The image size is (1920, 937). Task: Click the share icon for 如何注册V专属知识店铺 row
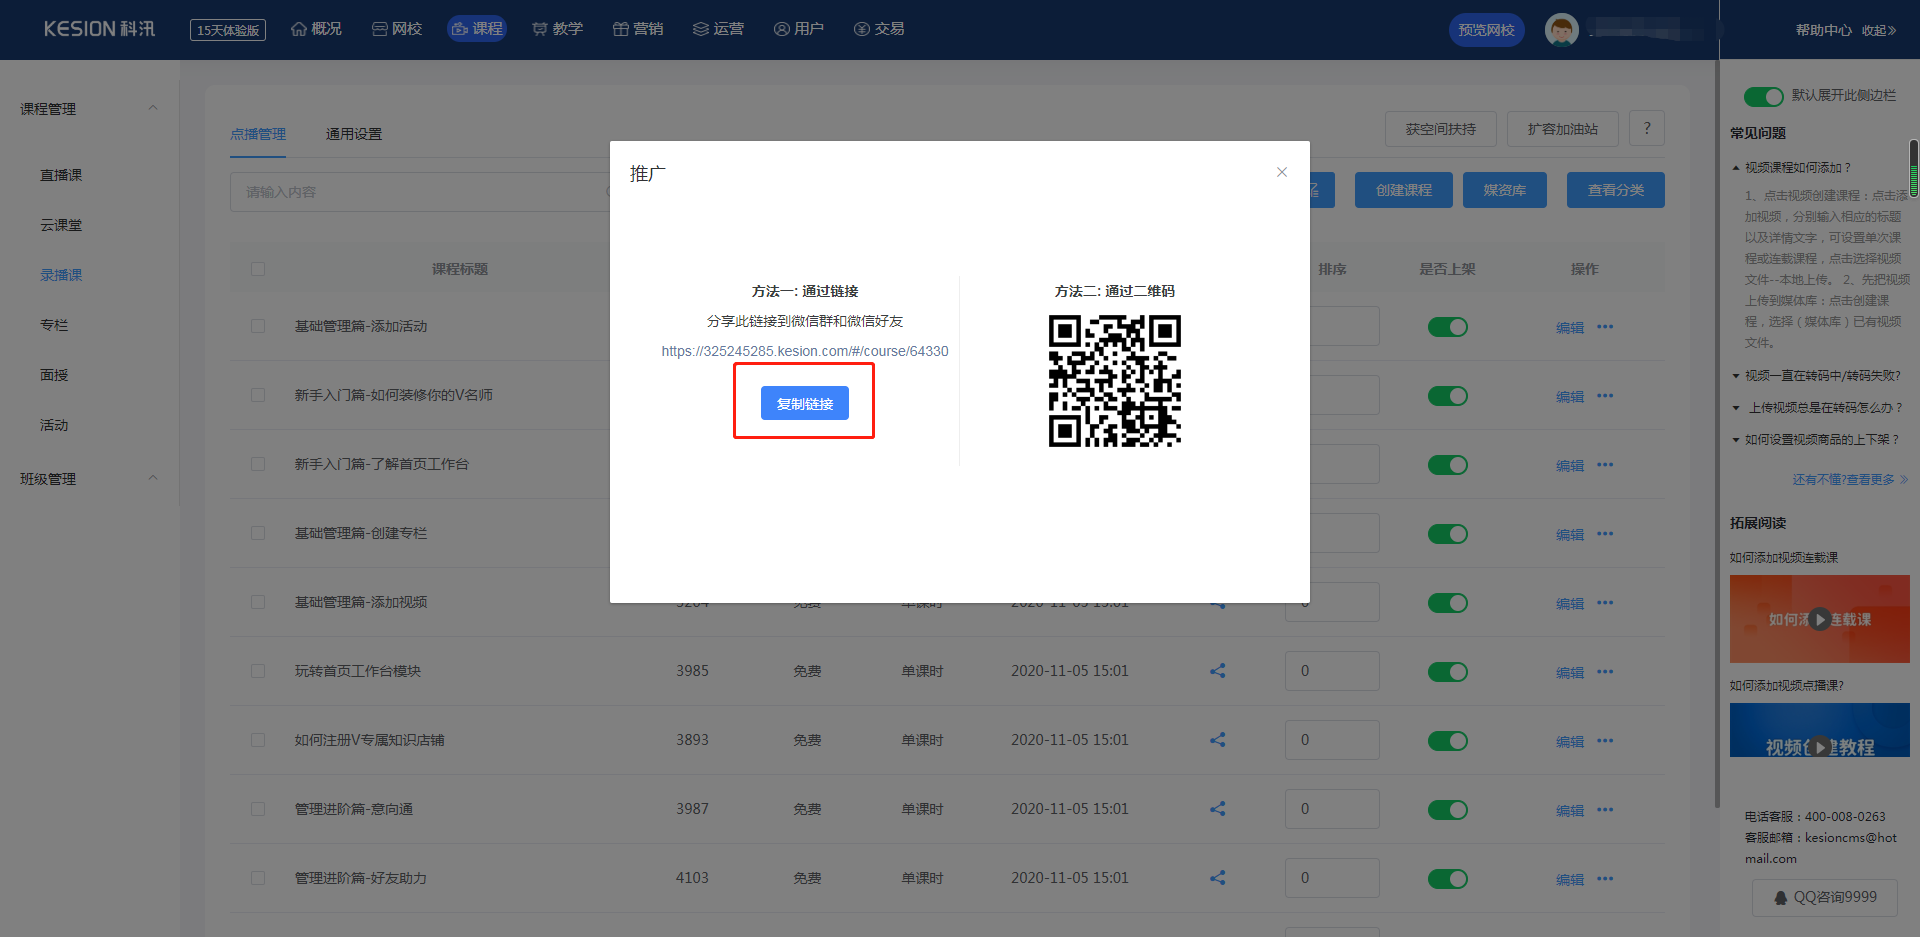click(x=1217, y=740)
